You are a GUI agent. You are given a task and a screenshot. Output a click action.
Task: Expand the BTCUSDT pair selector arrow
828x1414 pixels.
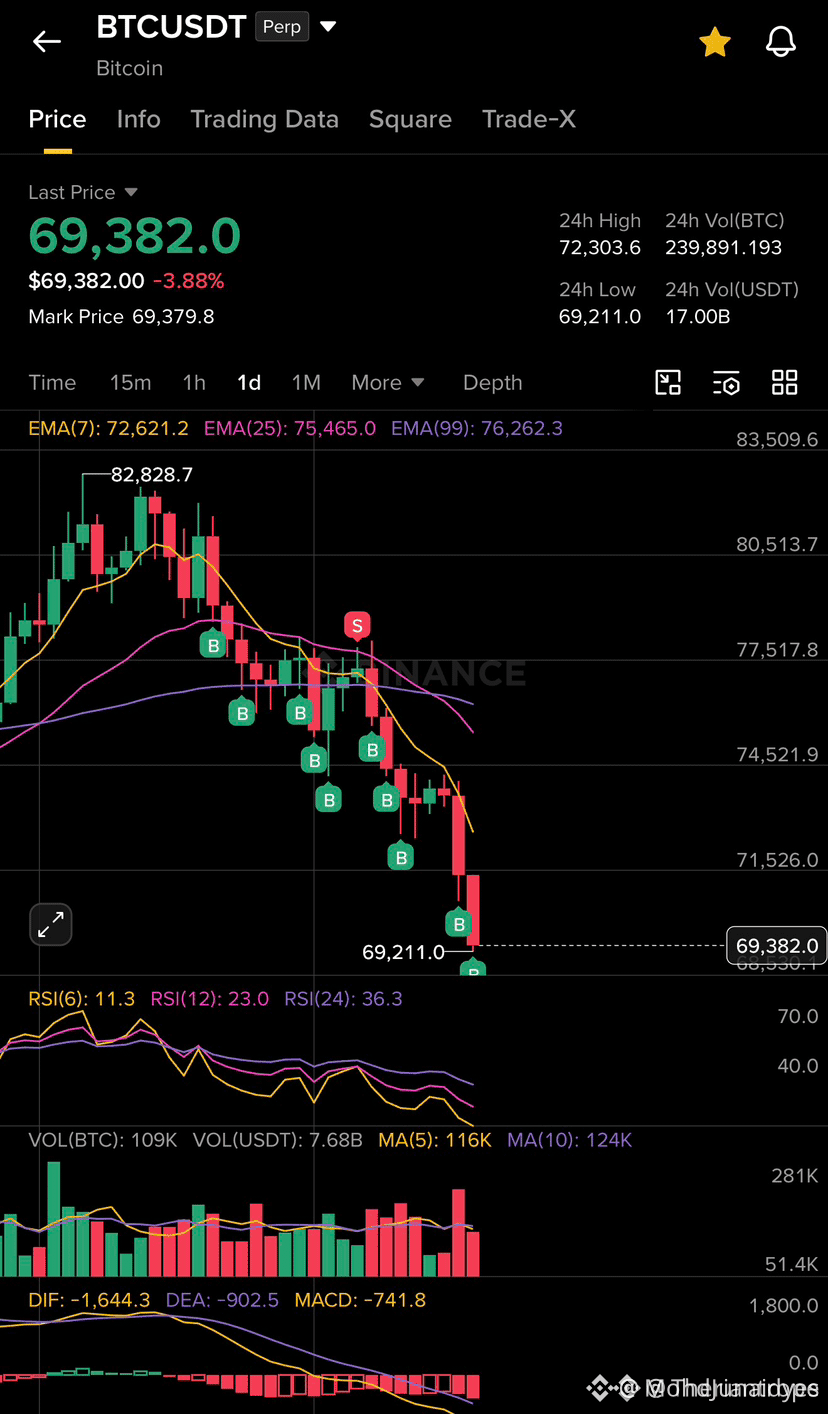(327, 27)
